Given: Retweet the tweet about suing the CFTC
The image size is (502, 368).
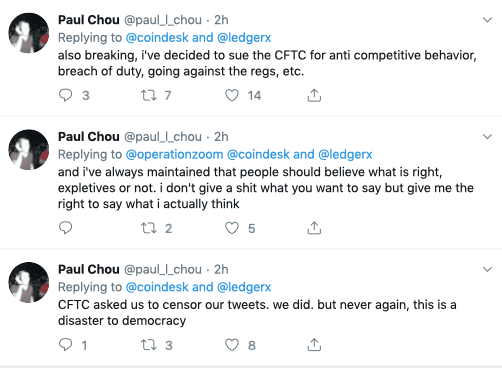Looking at the screenshot, I should [x=148, y=95].
